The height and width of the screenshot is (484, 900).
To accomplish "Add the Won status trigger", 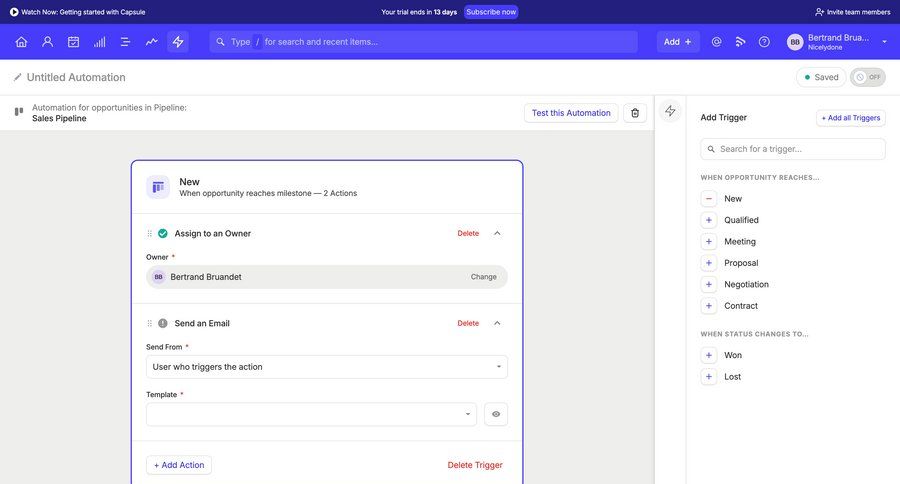I will pos(709,355).
